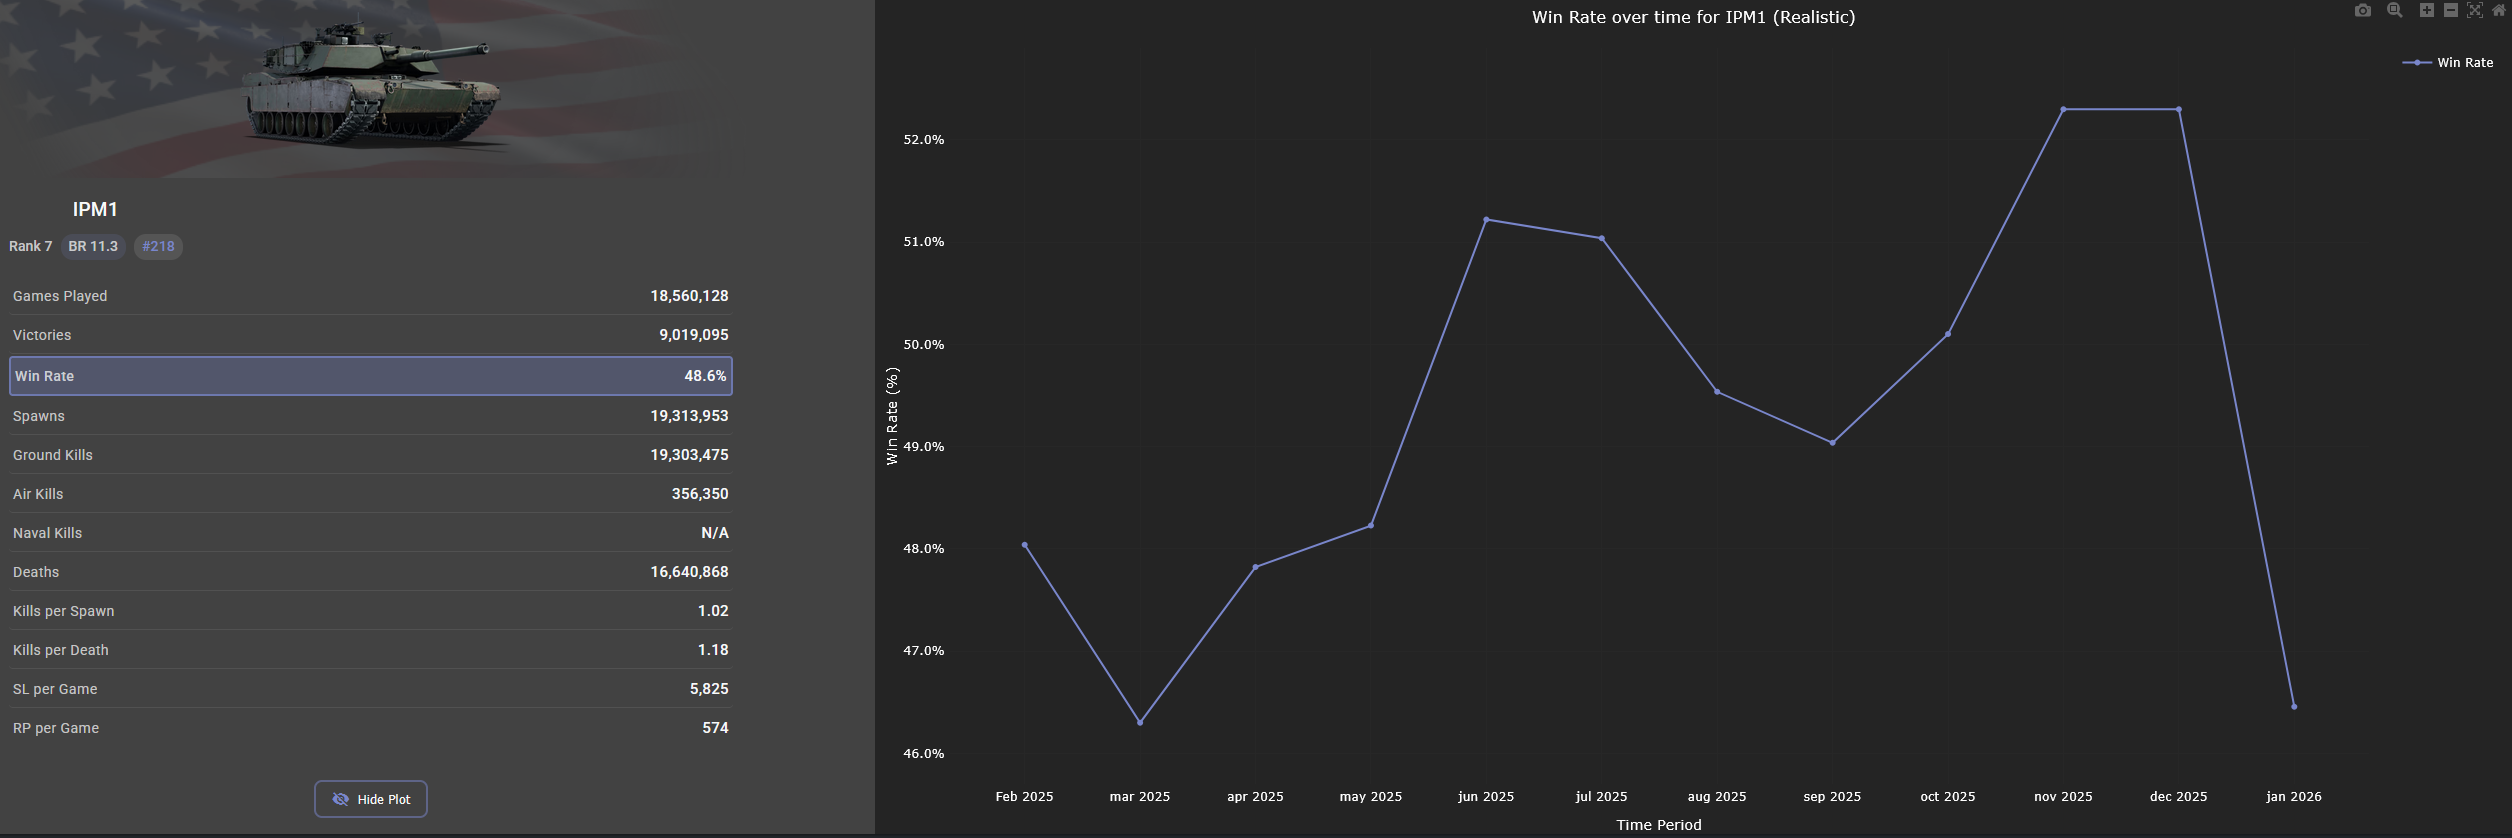Select the Kills per Death row
2512x838 pixels.
coord(371,650)
